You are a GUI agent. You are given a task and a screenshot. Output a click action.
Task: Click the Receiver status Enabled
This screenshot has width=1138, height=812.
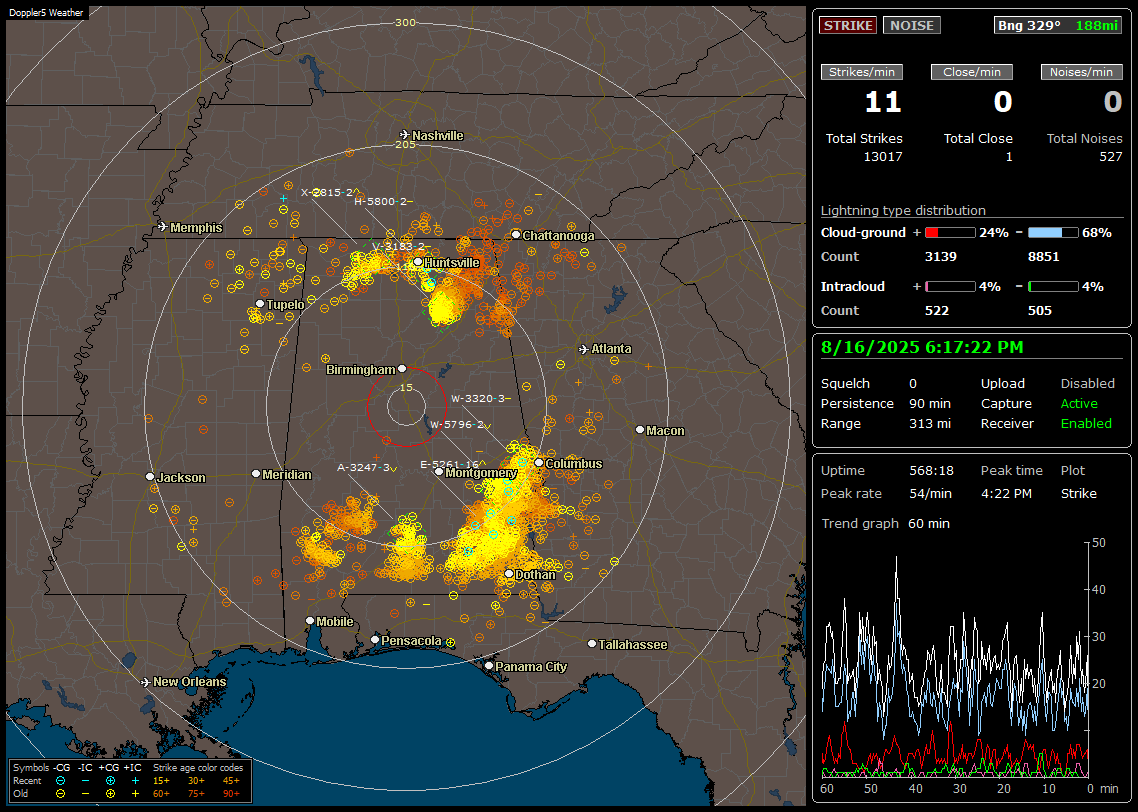pyautogui.click(x=1086, y=423)
